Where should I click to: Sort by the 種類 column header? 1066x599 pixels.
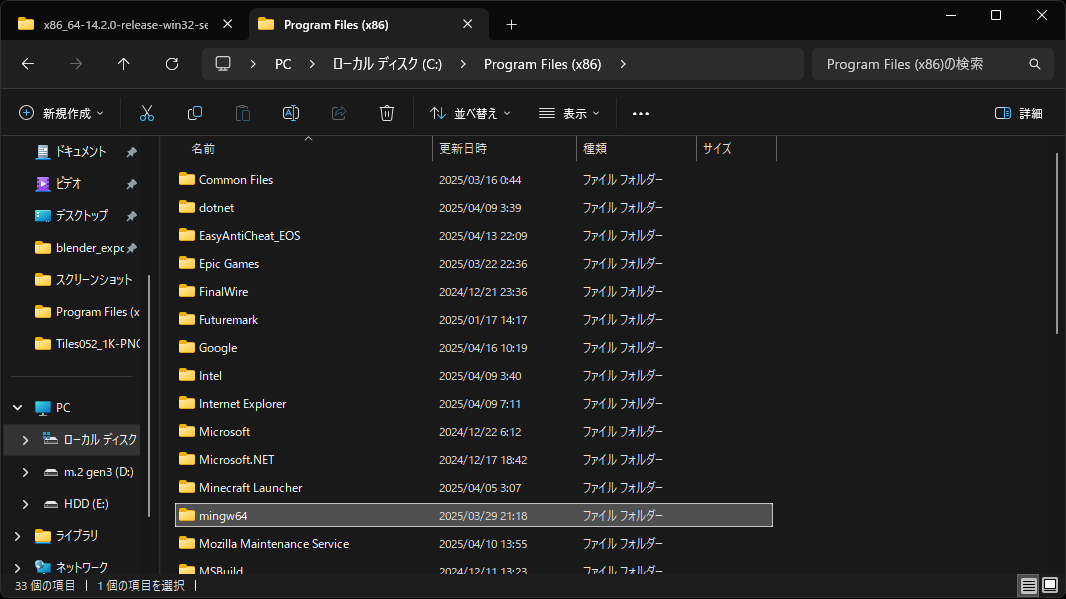[x=636, y=149]
